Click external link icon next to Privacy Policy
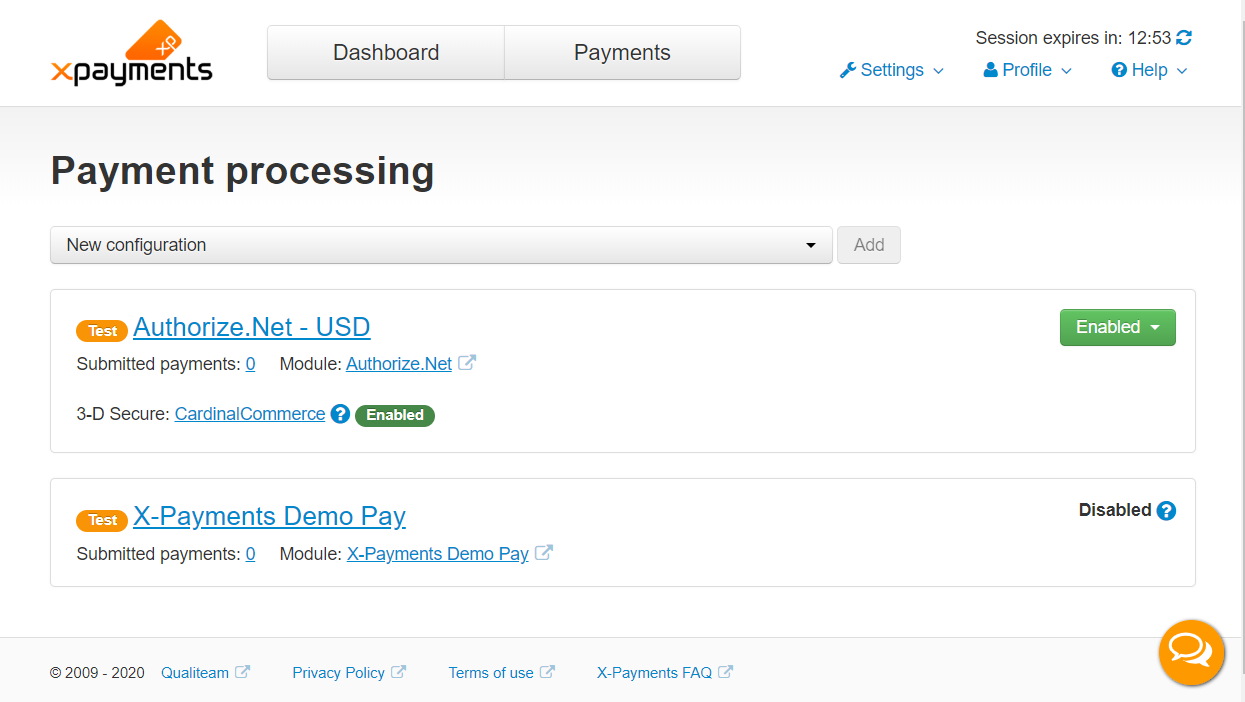 398,672
